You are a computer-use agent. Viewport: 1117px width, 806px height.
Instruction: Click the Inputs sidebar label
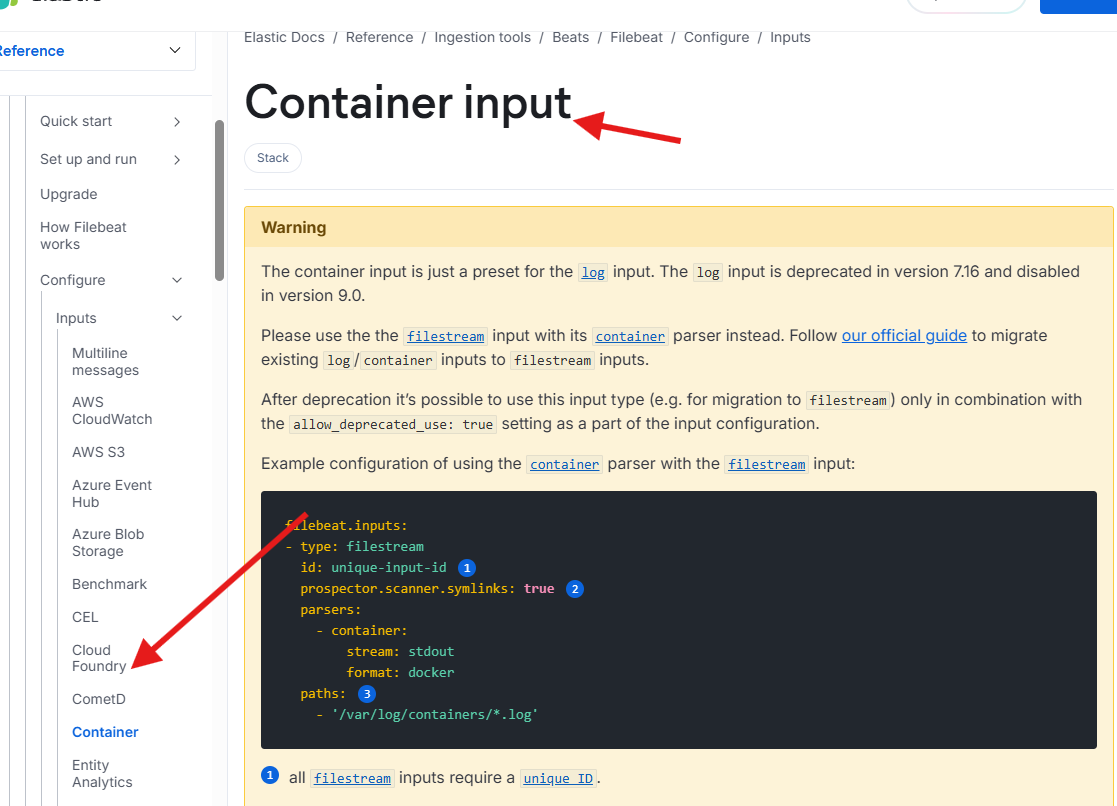76,318
